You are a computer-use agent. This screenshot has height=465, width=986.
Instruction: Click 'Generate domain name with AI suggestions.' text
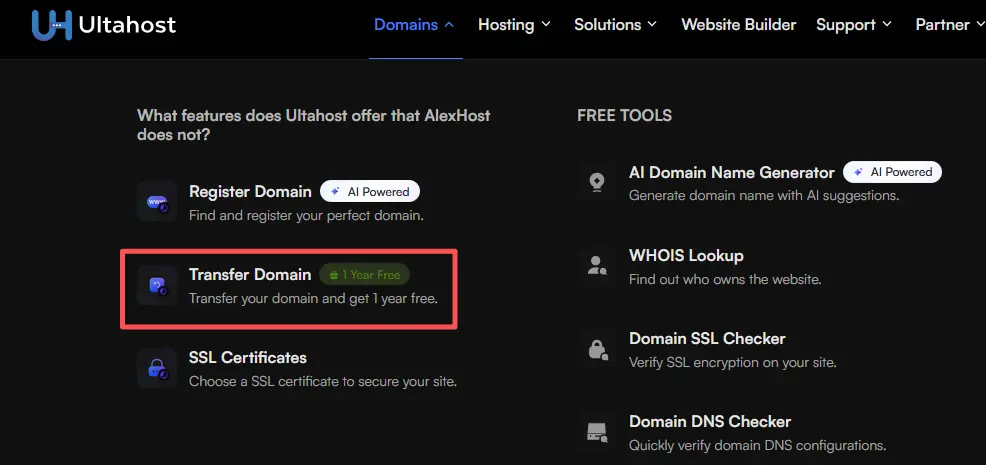pyautogui.click(x=764, y=195)
